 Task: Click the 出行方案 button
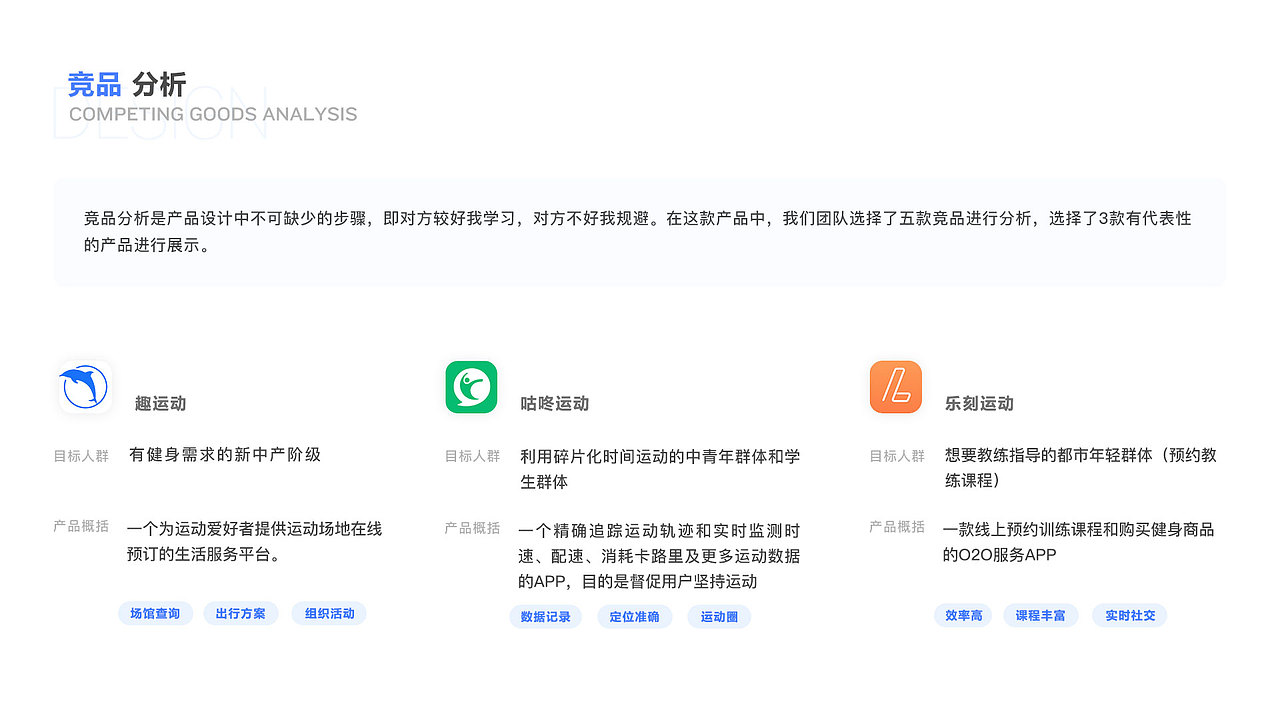coord(241,613)
